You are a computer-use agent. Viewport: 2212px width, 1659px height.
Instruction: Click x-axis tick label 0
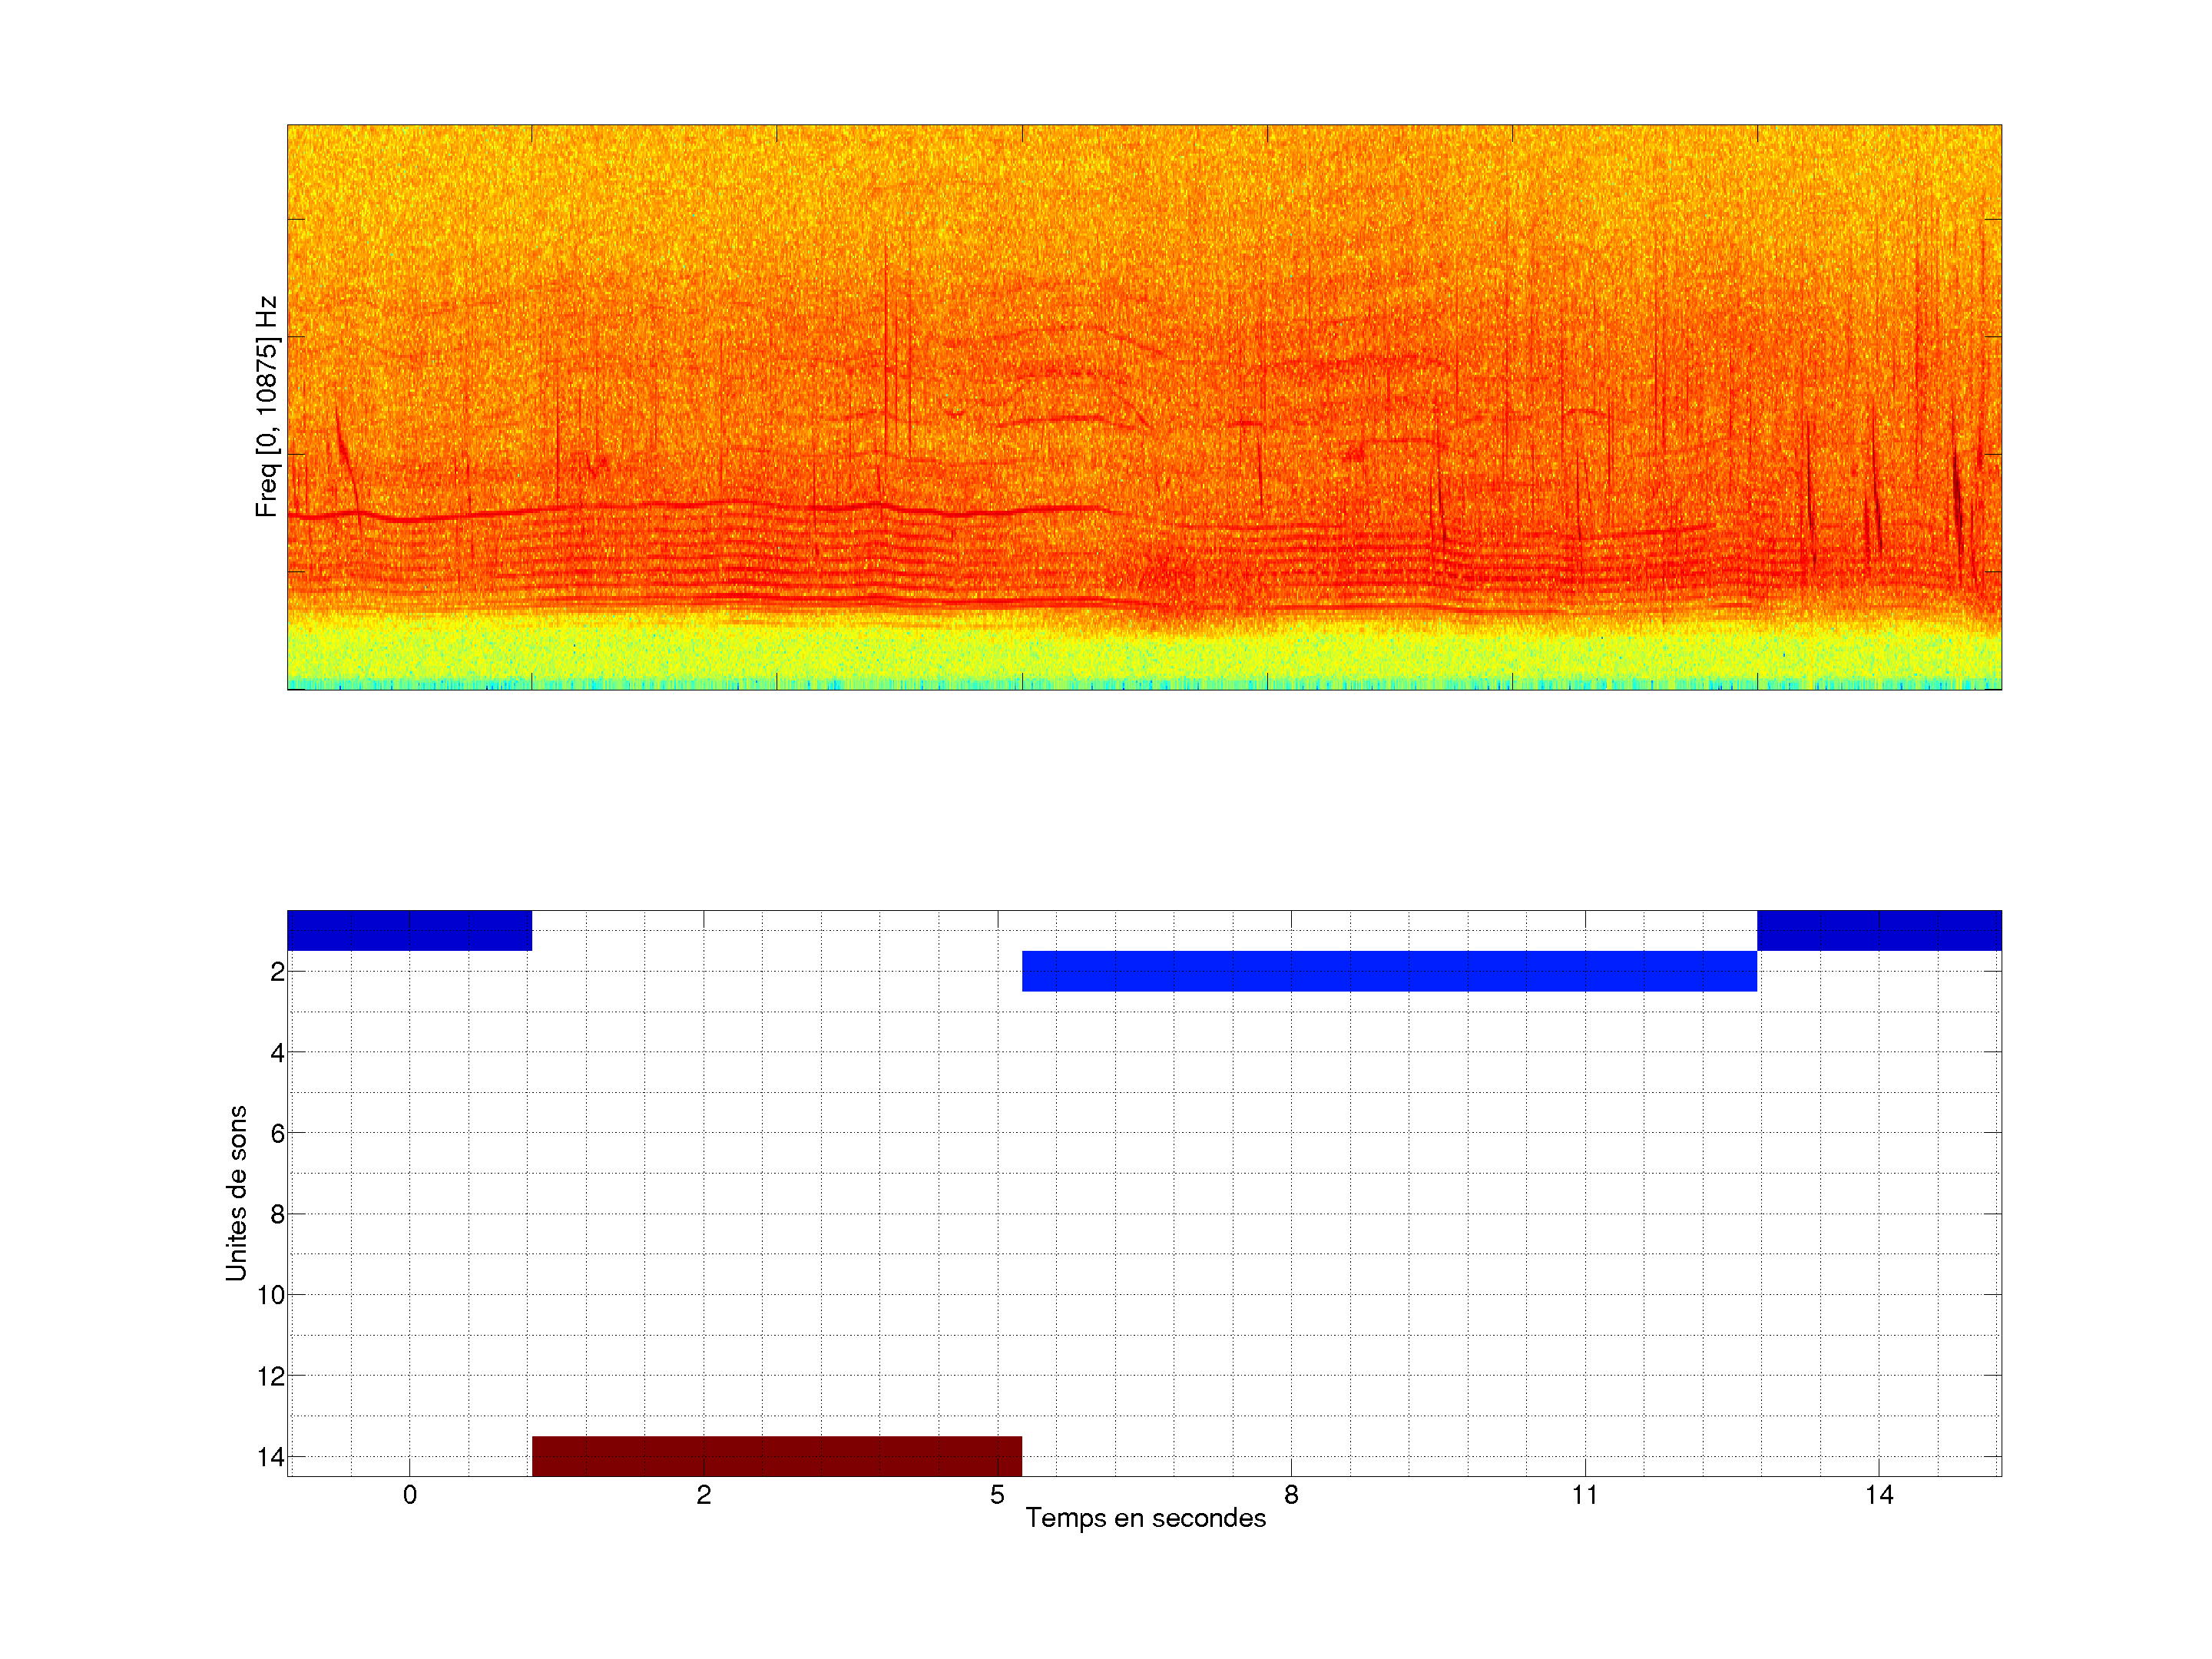coord(410,1495)
